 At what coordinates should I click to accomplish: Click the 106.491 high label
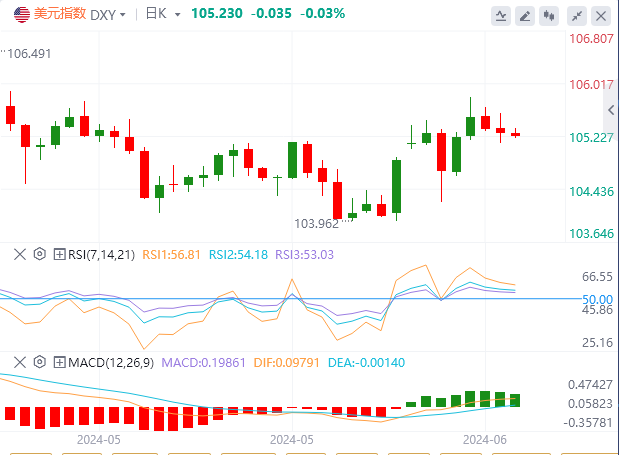(29, 53)
